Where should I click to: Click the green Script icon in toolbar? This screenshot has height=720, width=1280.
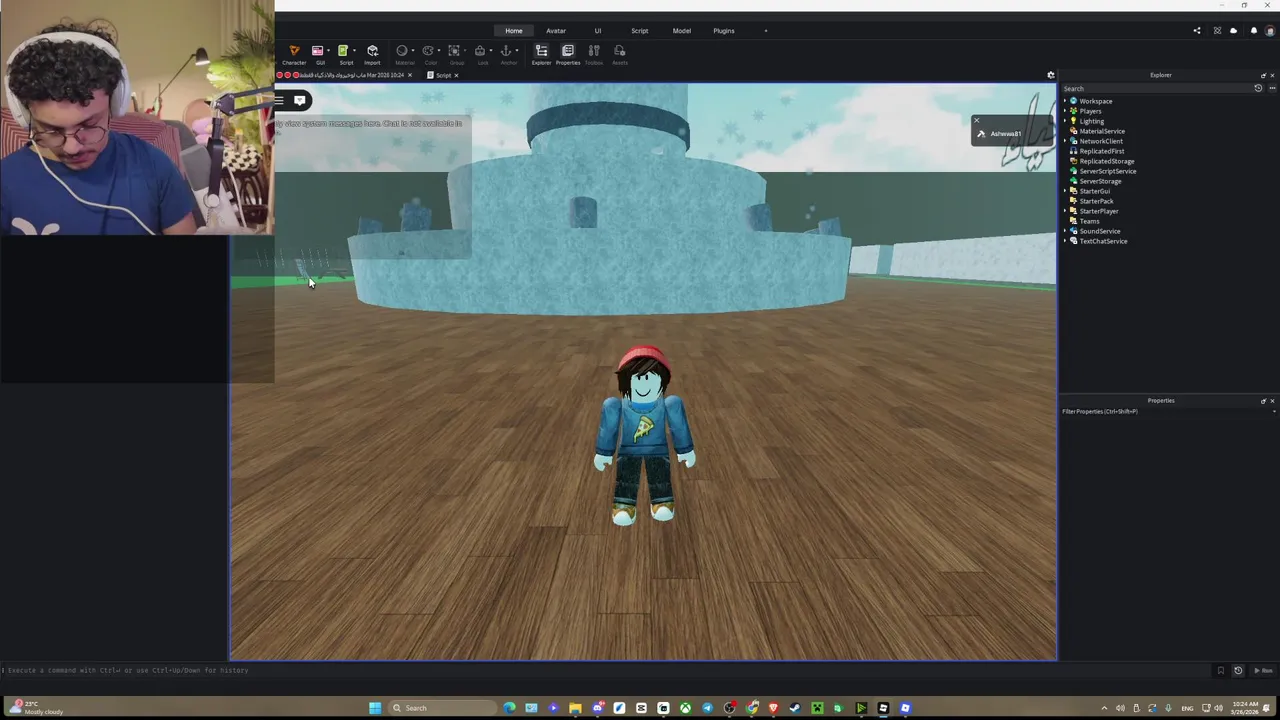(x=343, y=51)
